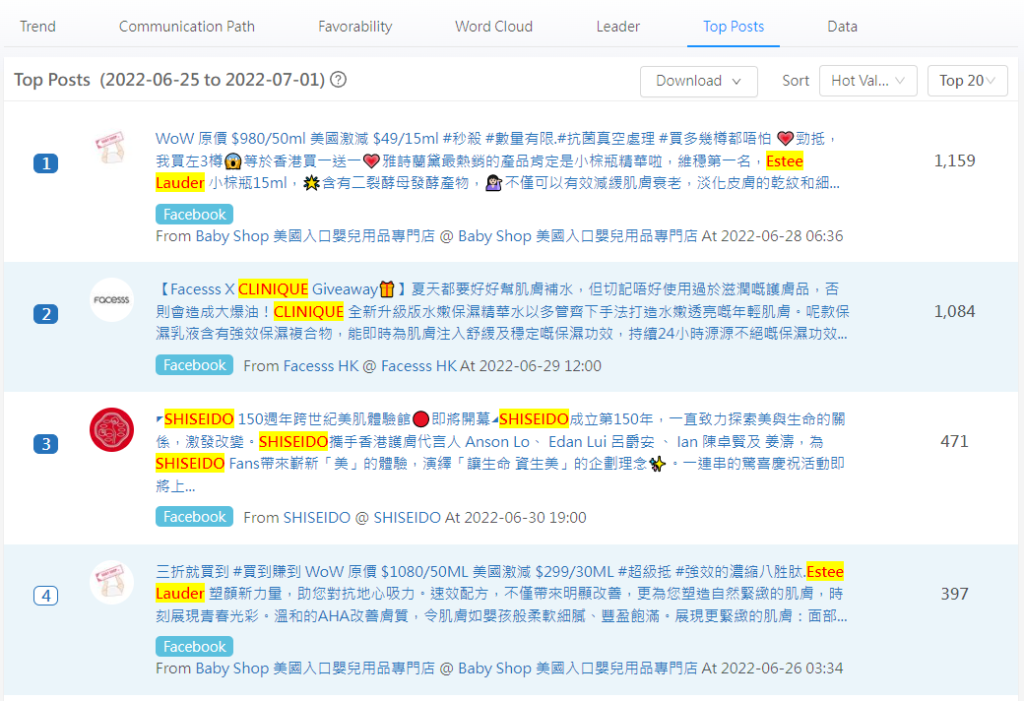Click rank badge number 3

tap(46, 444)
